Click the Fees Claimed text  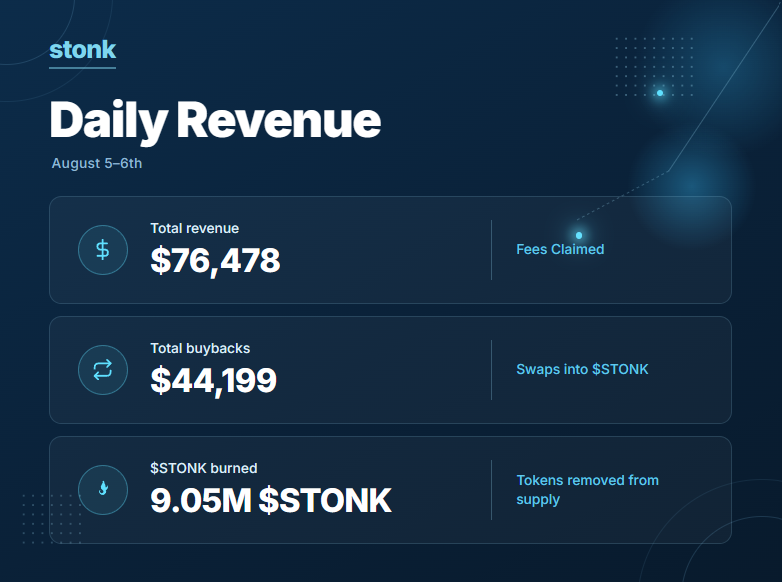coord(560,249)
